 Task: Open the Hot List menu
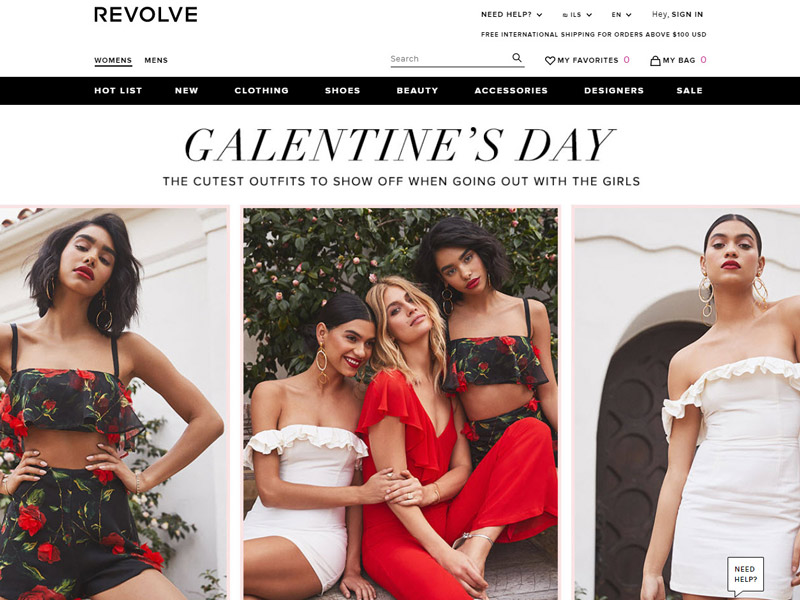pyautogui.click(x=118, y=91)
